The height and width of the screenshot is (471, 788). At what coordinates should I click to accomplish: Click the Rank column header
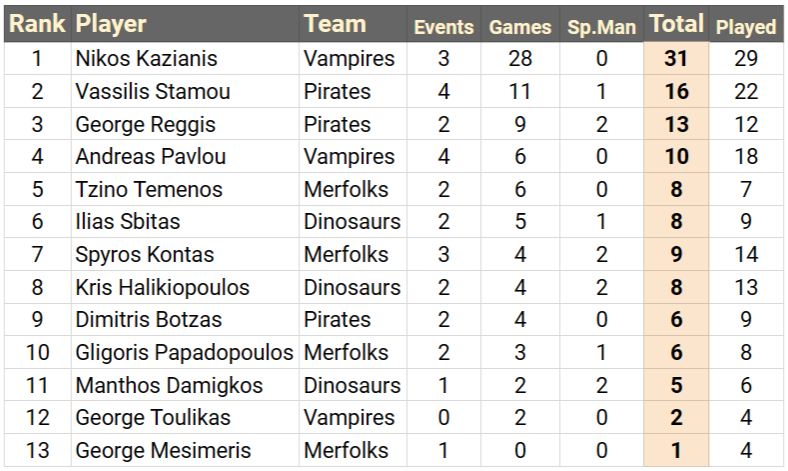click(37, 25)
